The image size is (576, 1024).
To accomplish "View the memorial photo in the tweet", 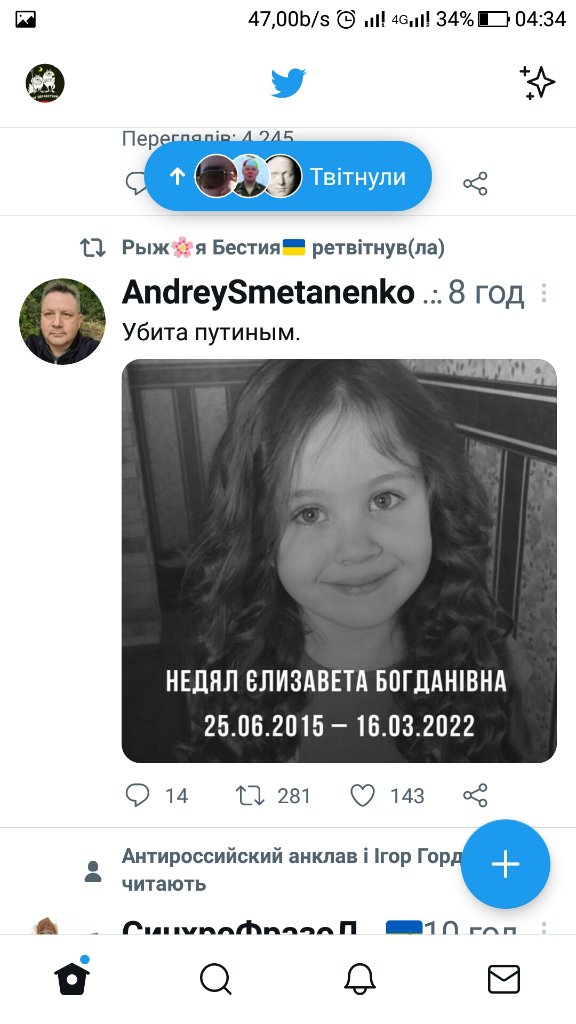I will [x=339, y=560].
